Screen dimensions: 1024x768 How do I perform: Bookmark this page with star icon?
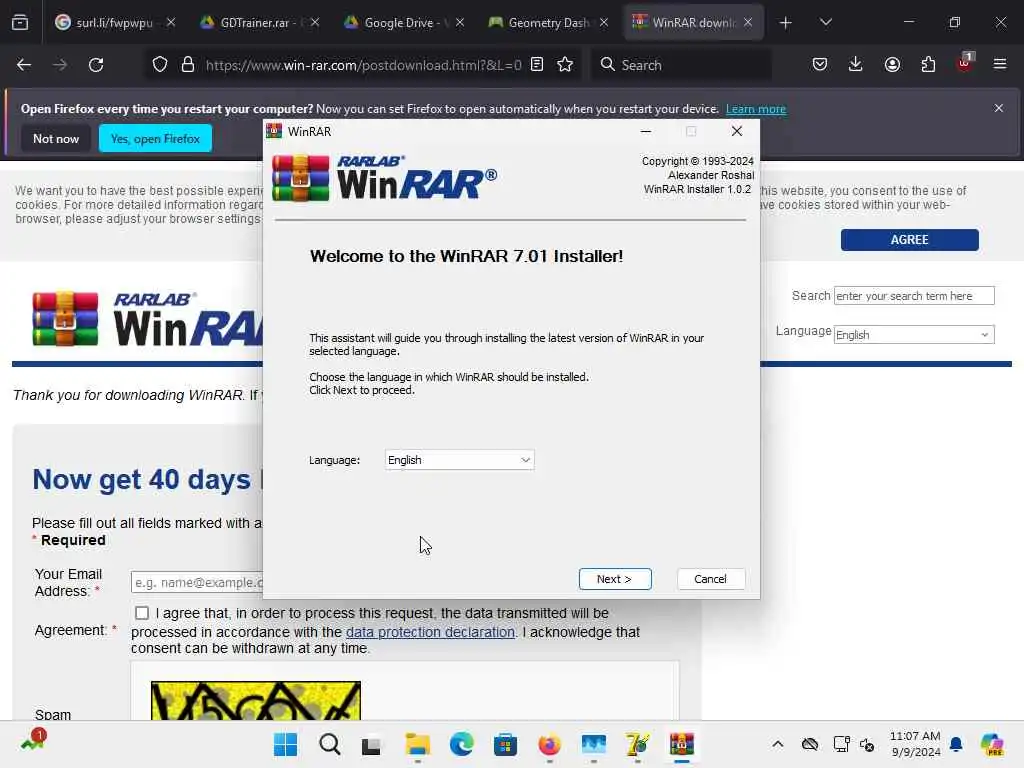click(565, 65)
